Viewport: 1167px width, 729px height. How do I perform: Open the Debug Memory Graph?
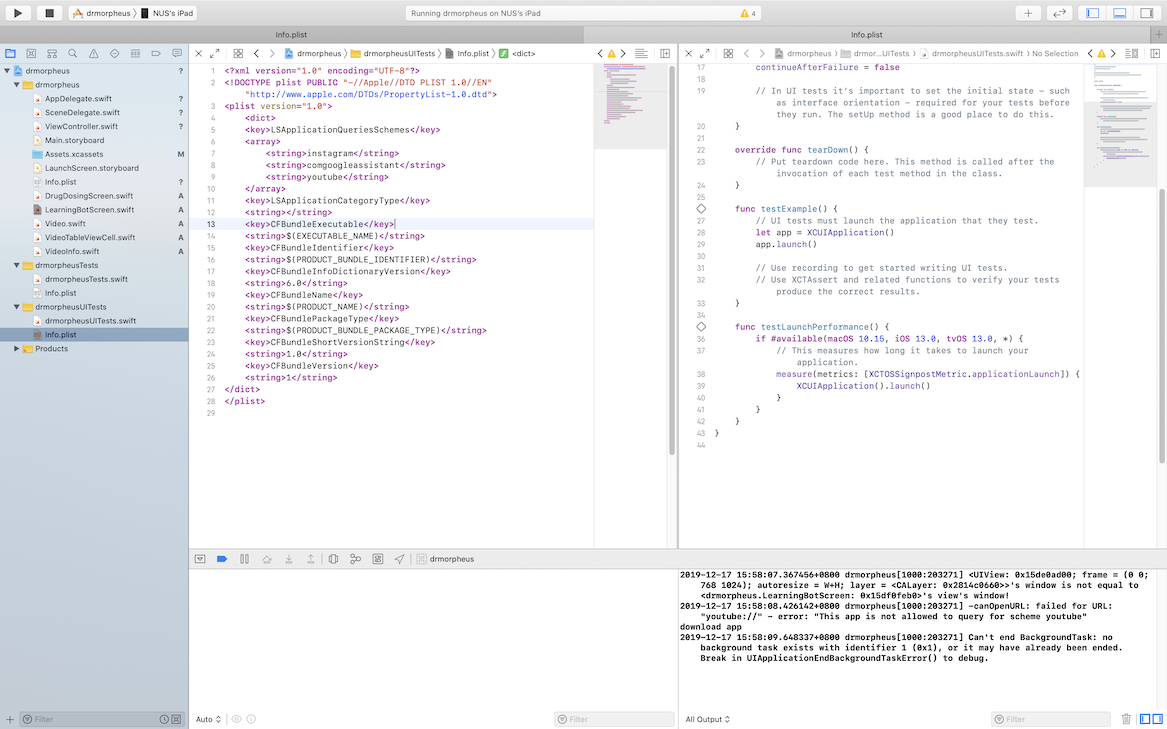click(x=355, y=559)
